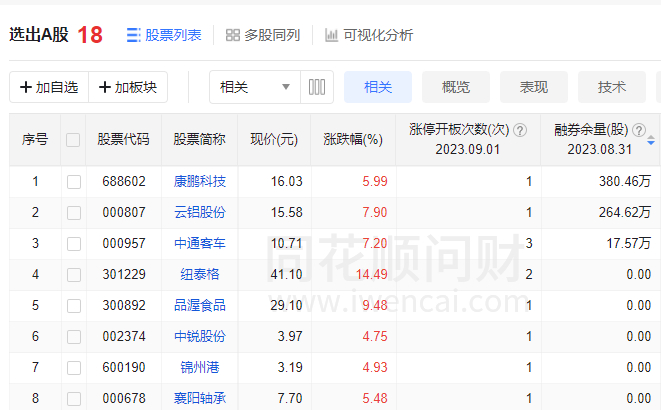The width and height of the screenshot is (661, 410).
Task: Check the box for 康鹏科技 row
Action: 74,182
